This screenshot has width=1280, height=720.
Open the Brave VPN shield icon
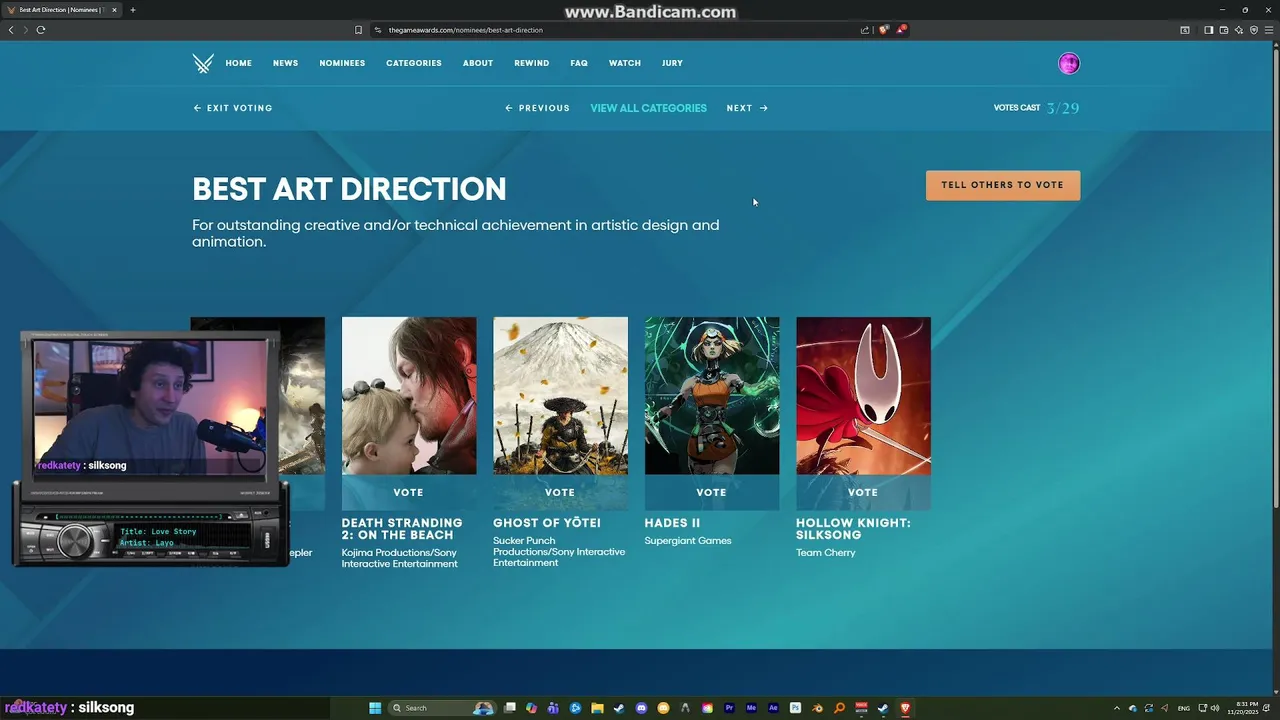[1254, 30]
